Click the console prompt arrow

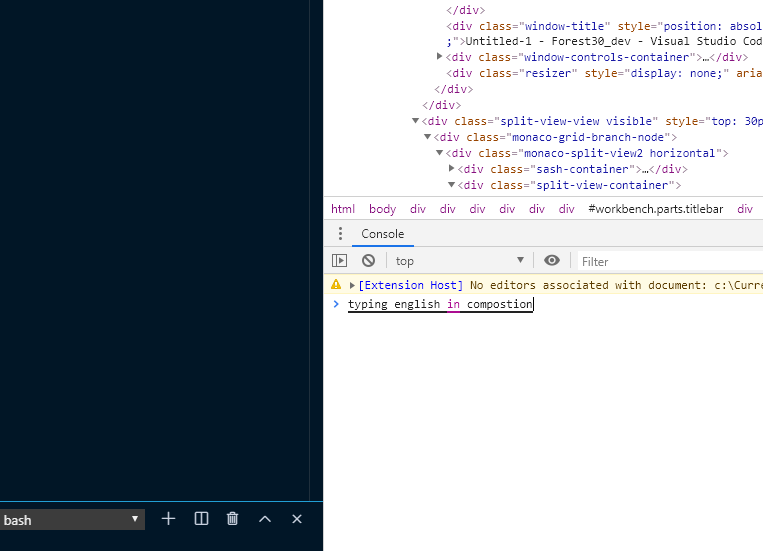(336, 304)
